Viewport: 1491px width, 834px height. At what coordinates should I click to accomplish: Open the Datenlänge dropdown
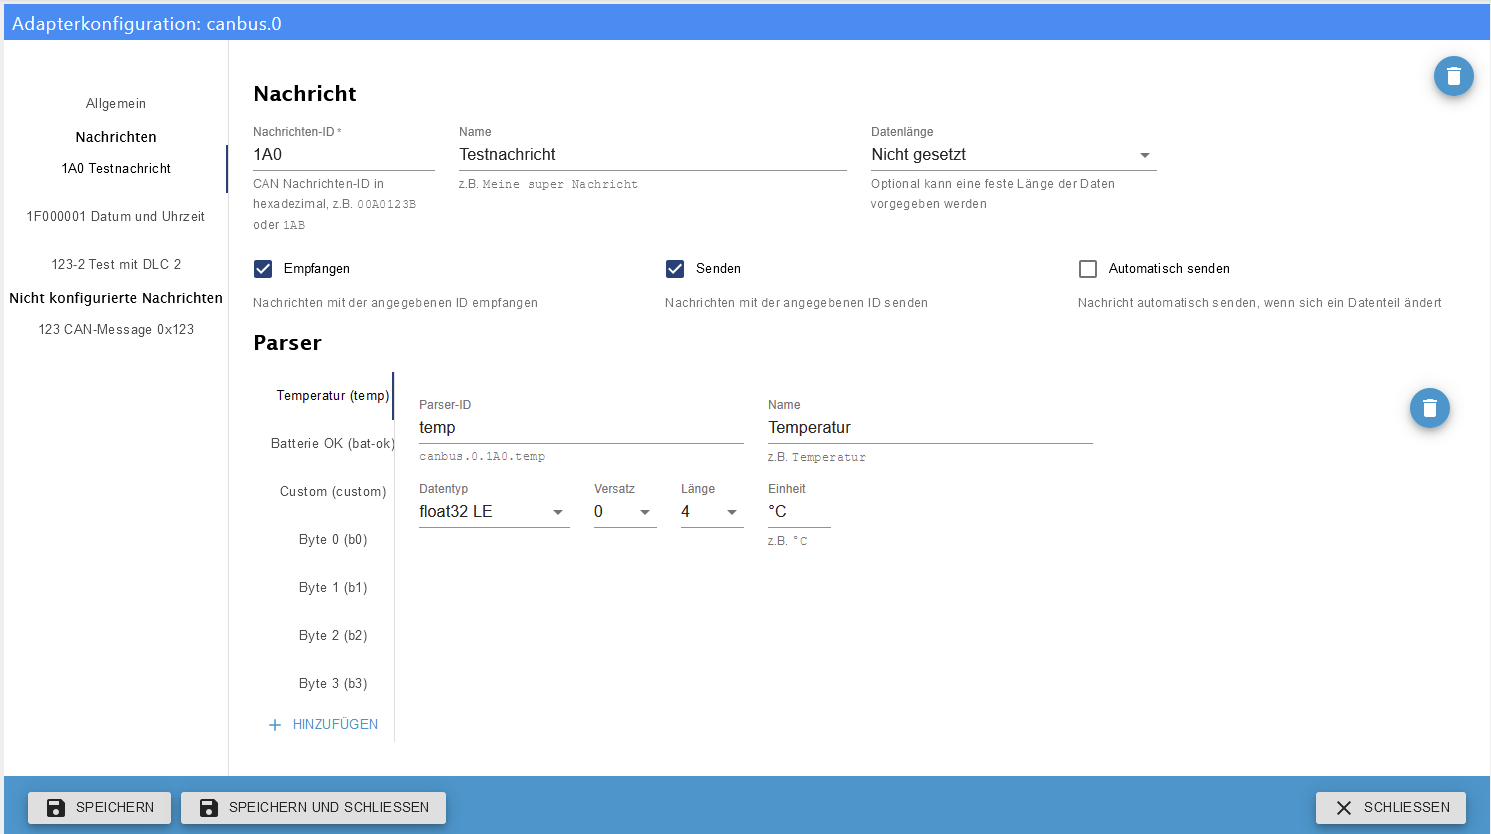pyautogui.click(x=1013, y=155)
